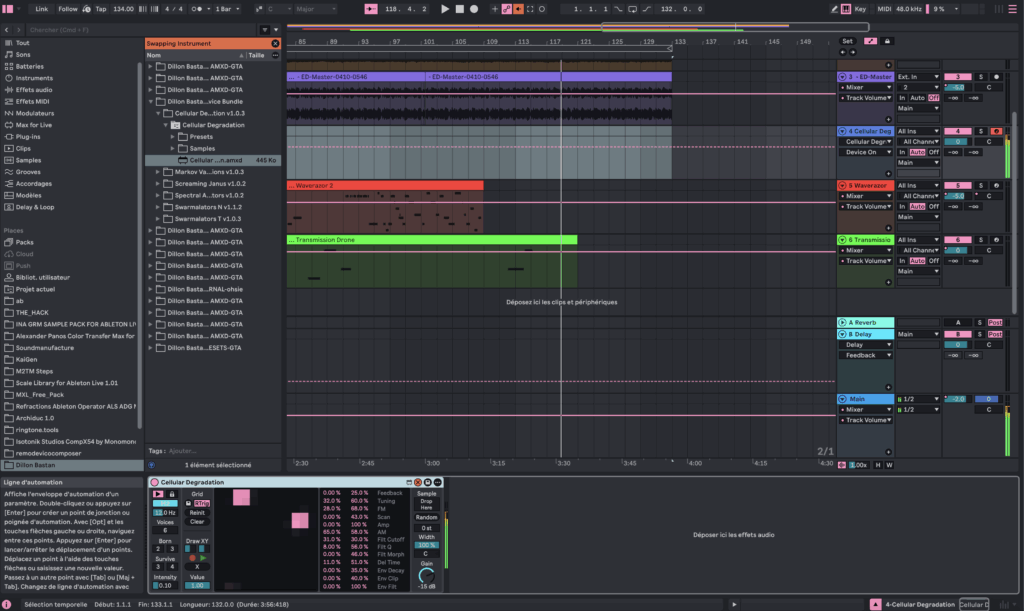The height and width of the screenshot is (611, 1024).
Task: Click the Set locator button
Action: (847, 41)
